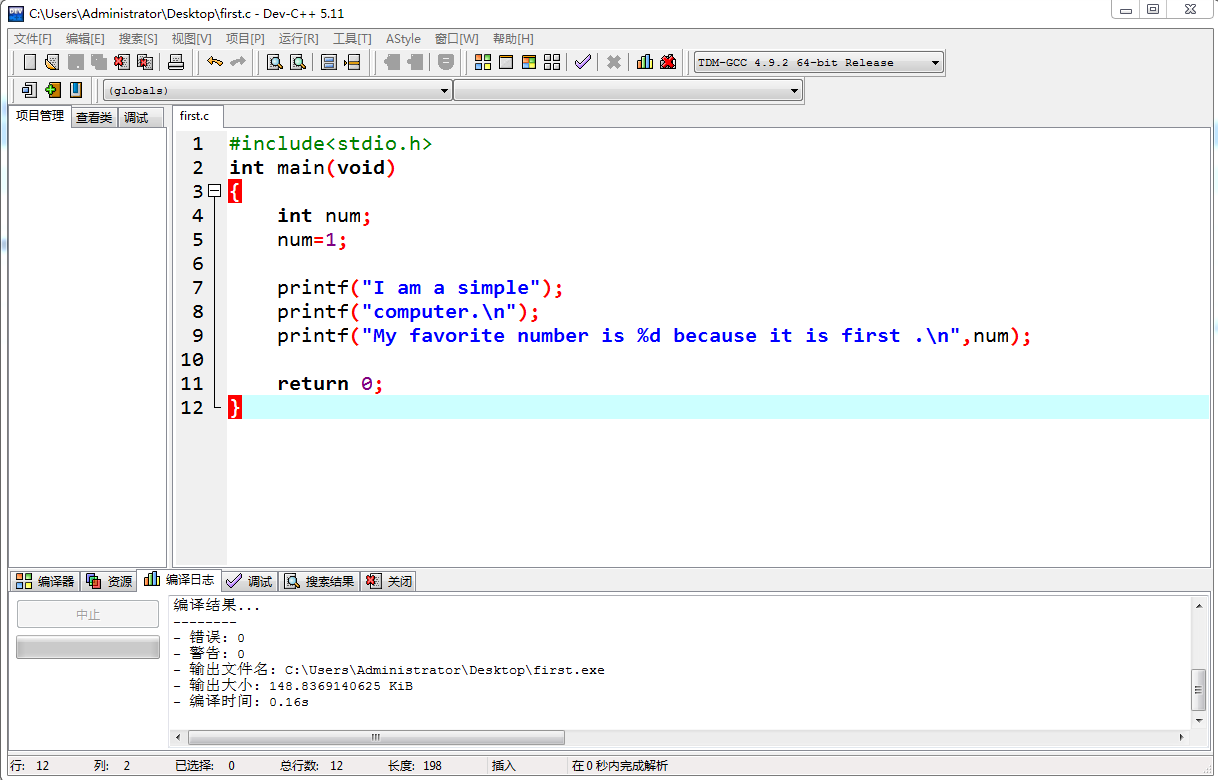Screen dimensions: 1218x780
Task: Click the Rebuild All toolbar icon
Action: click(552, 62)
